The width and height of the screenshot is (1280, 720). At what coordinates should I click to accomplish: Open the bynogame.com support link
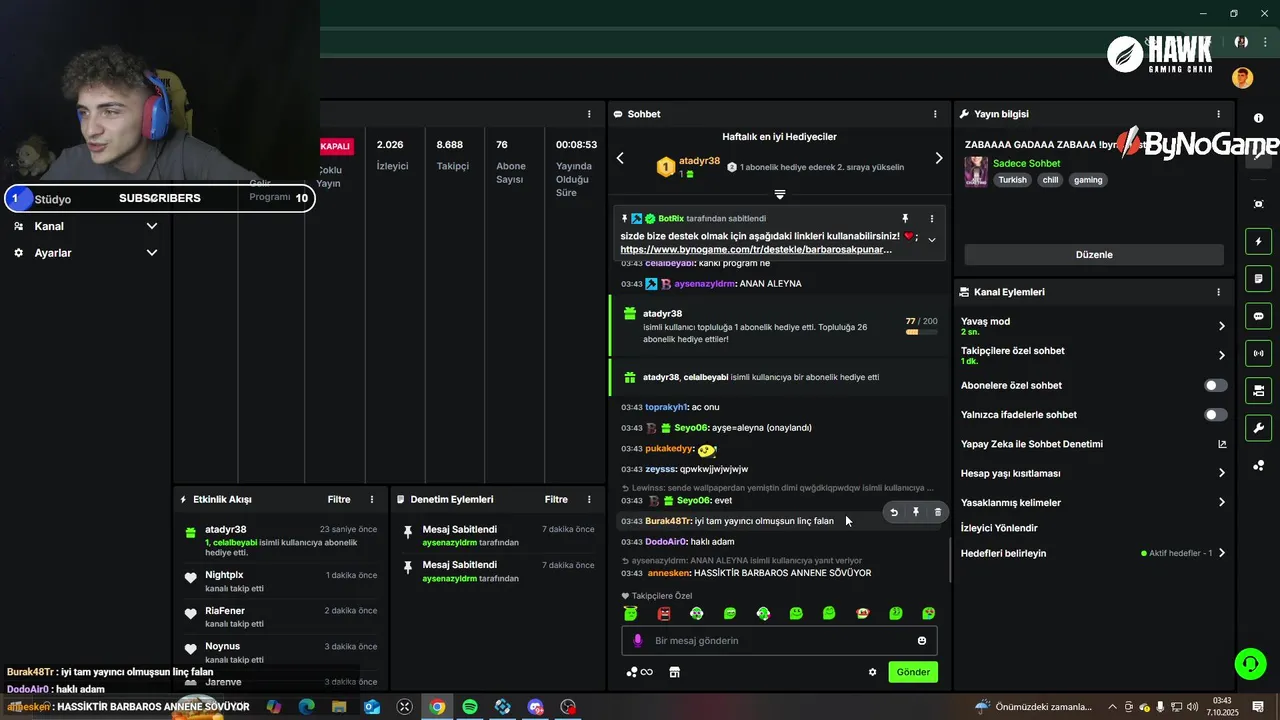coord(756,249)
